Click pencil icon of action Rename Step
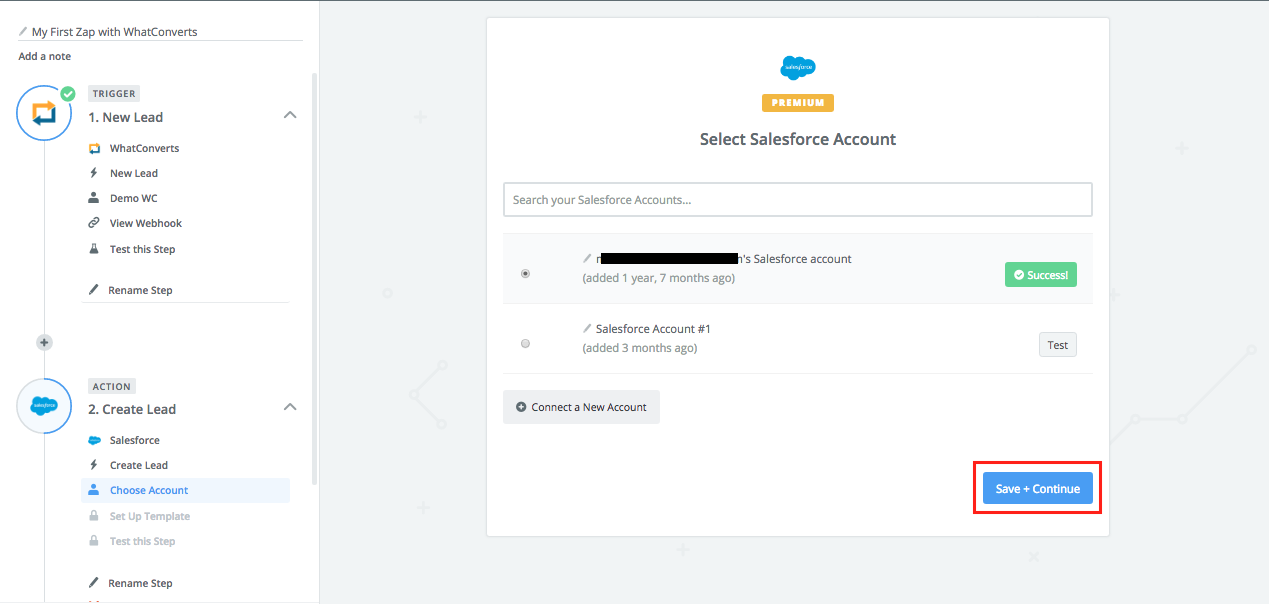Image resolution: width=1269 pixels, height=604 pixels. click(94, 583)
